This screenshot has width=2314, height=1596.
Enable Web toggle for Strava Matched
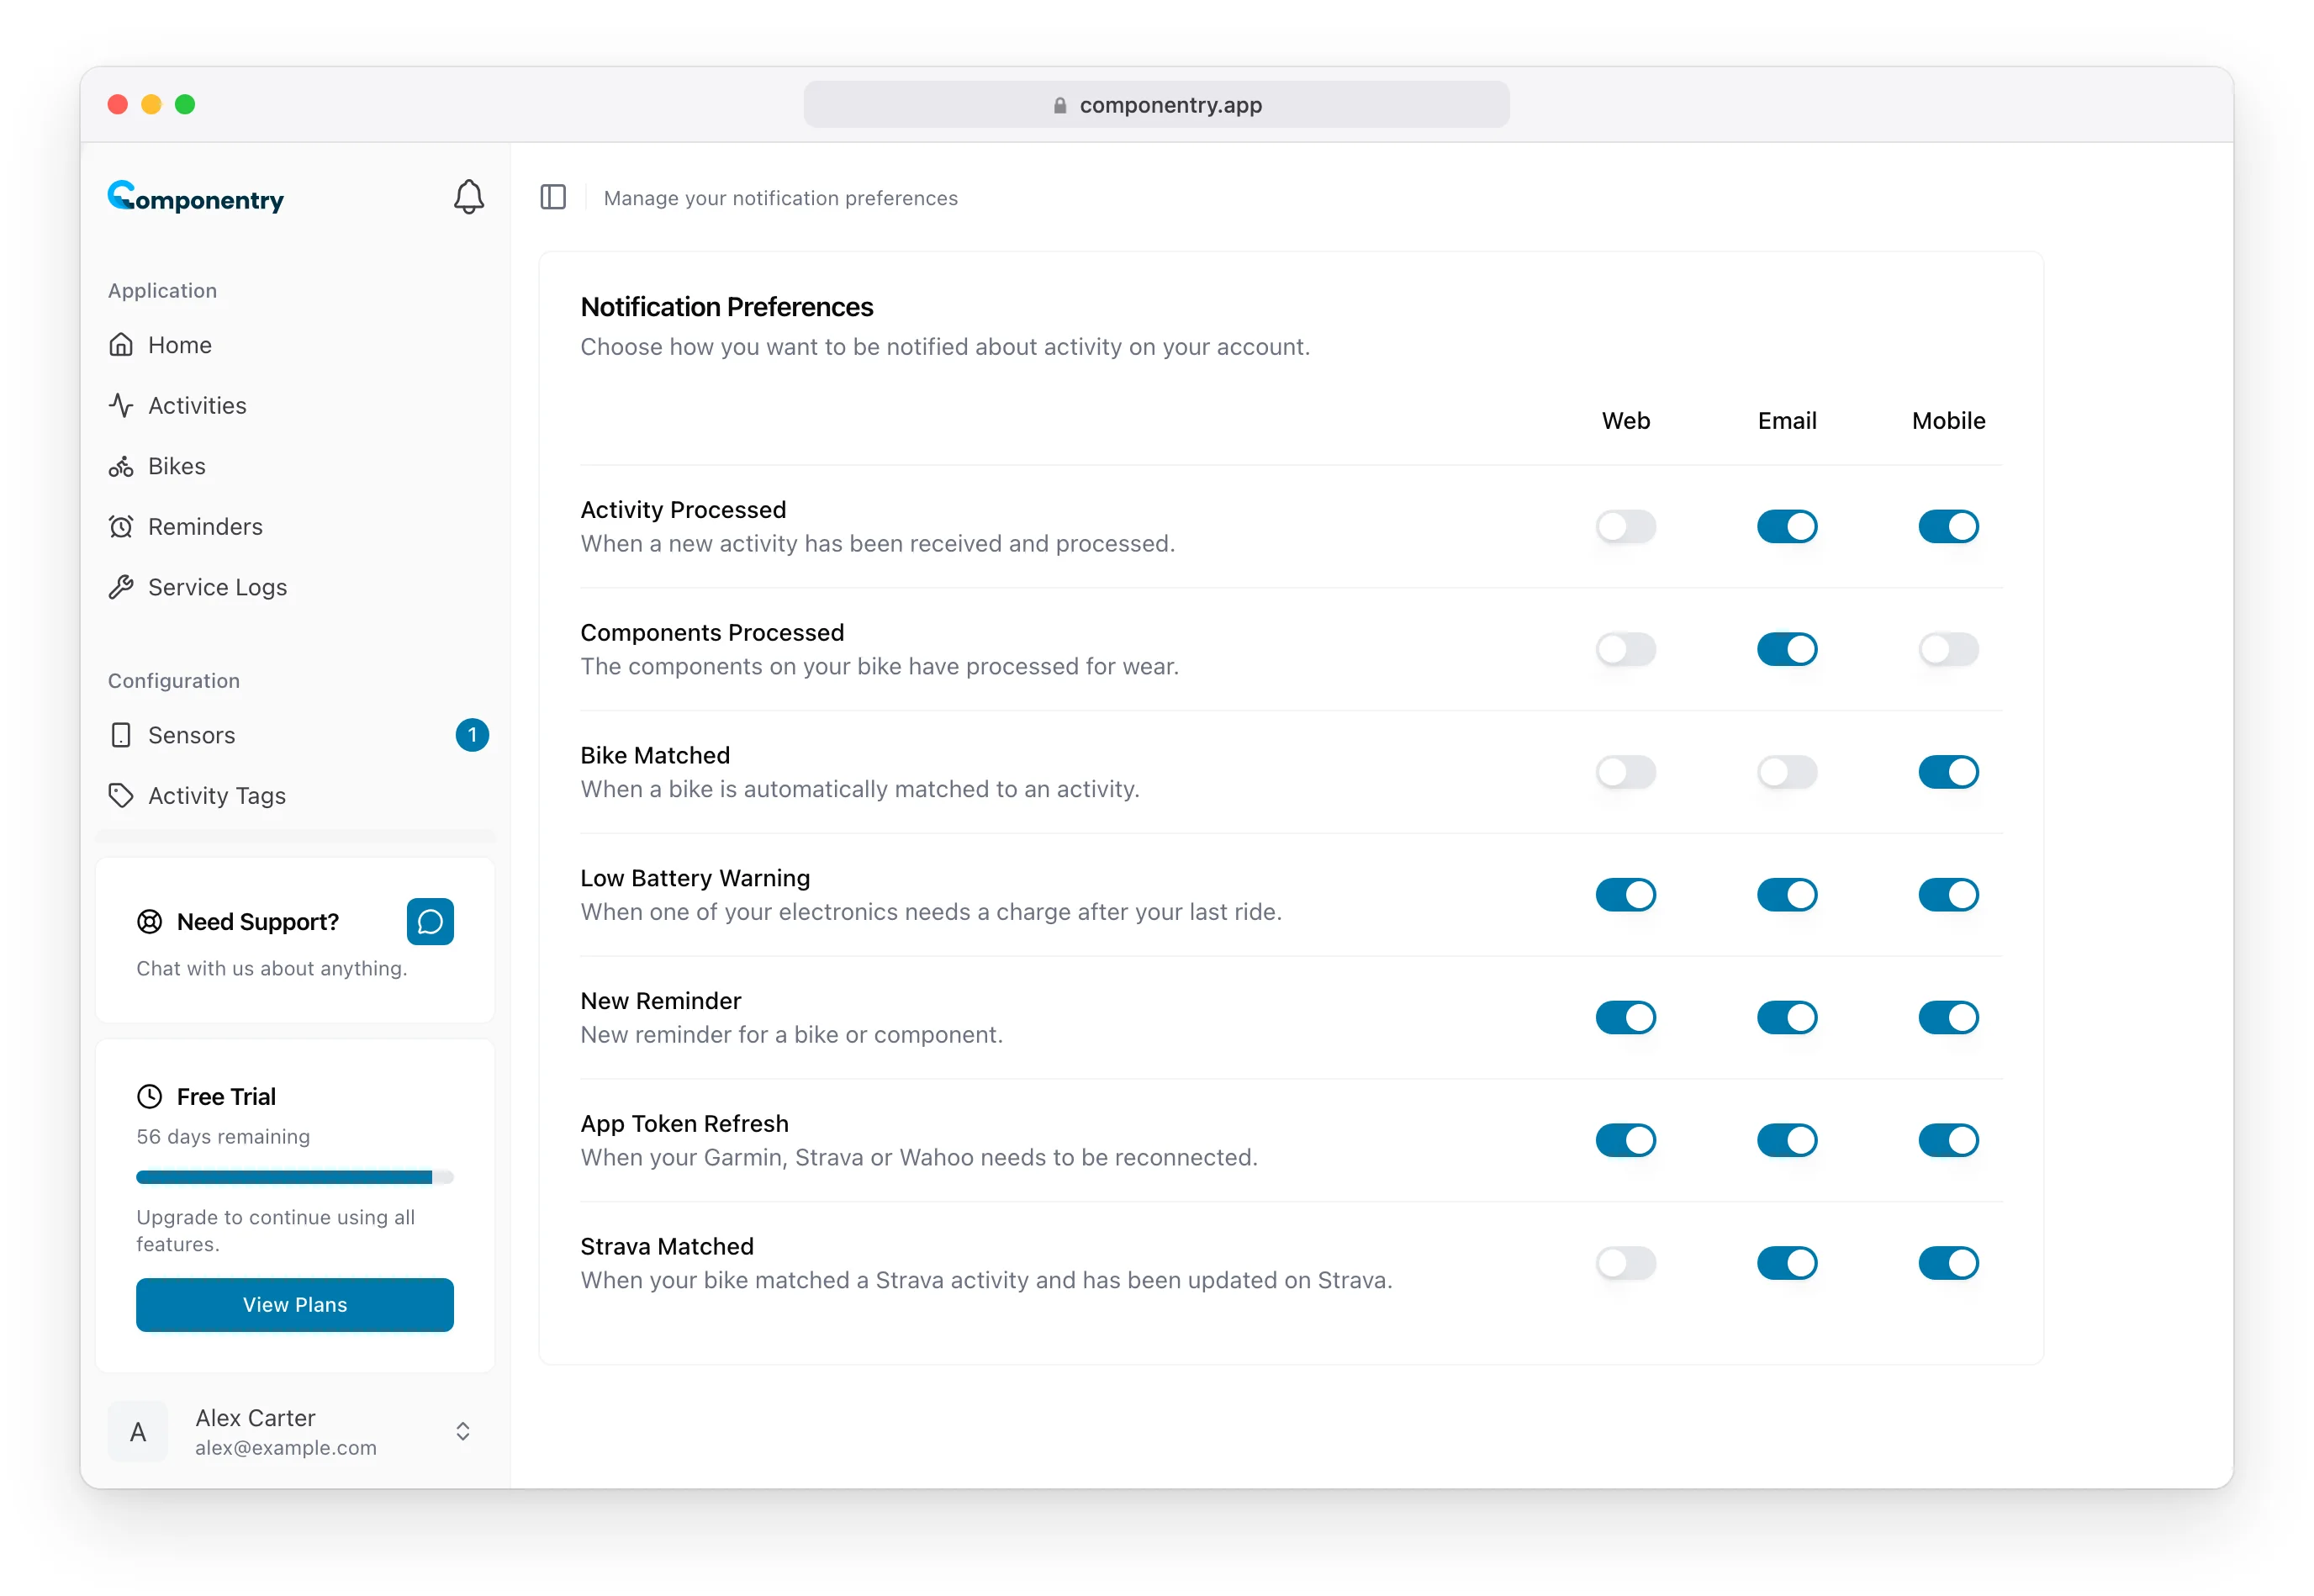(x=1626, y=1264)
